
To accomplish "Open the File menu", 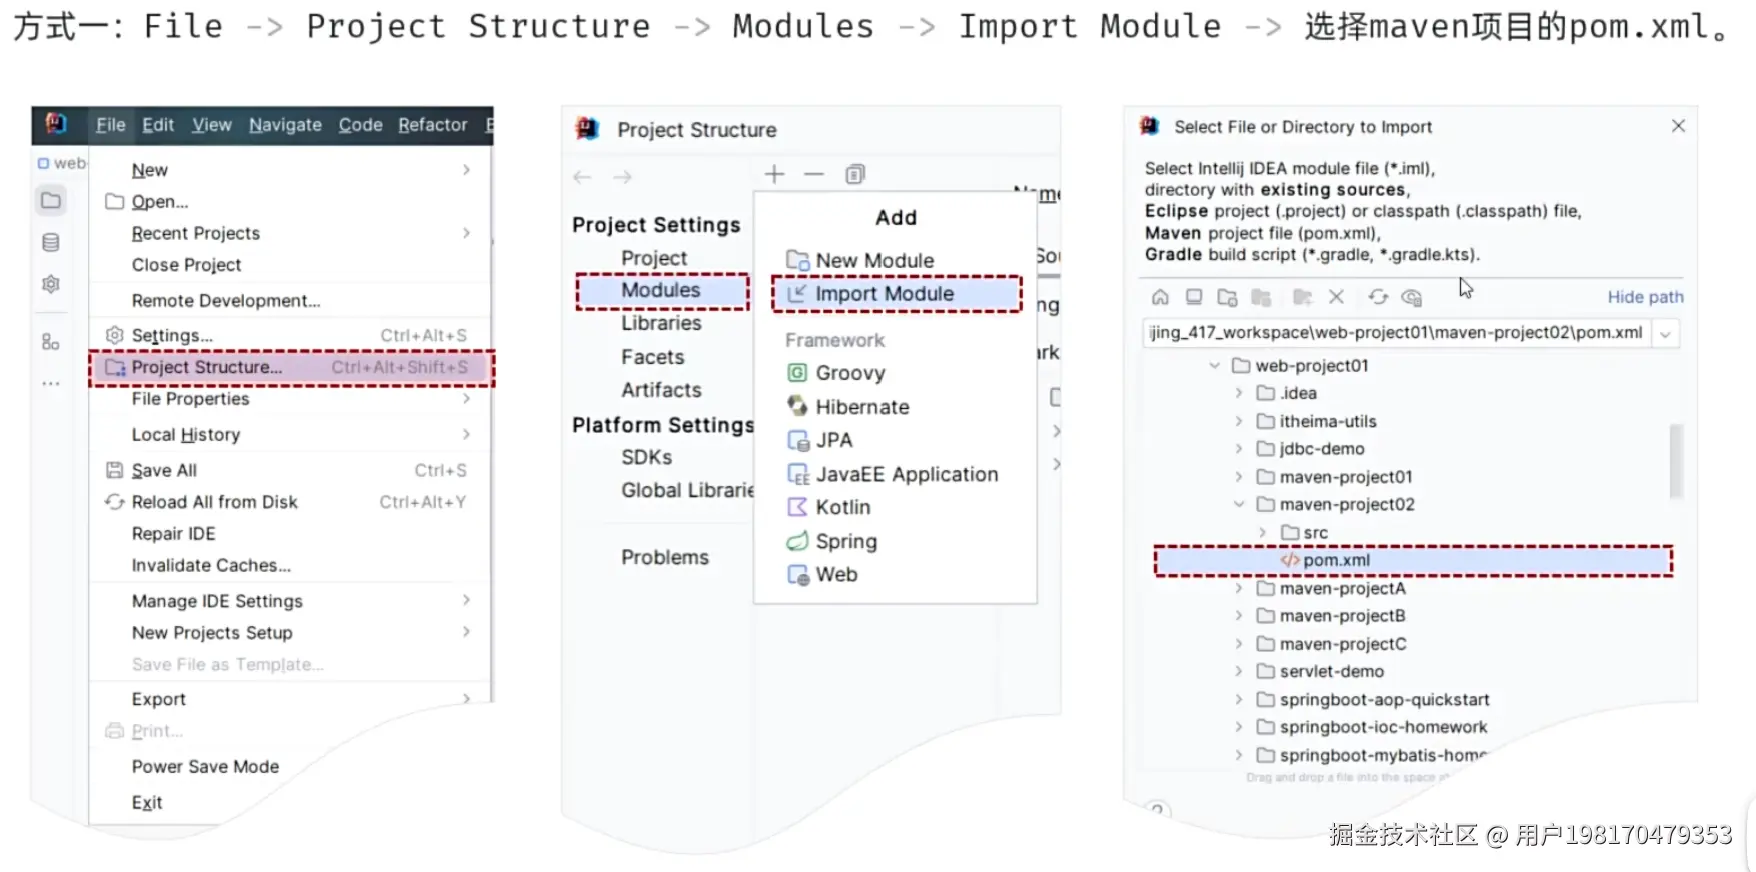I will [111, 125].
